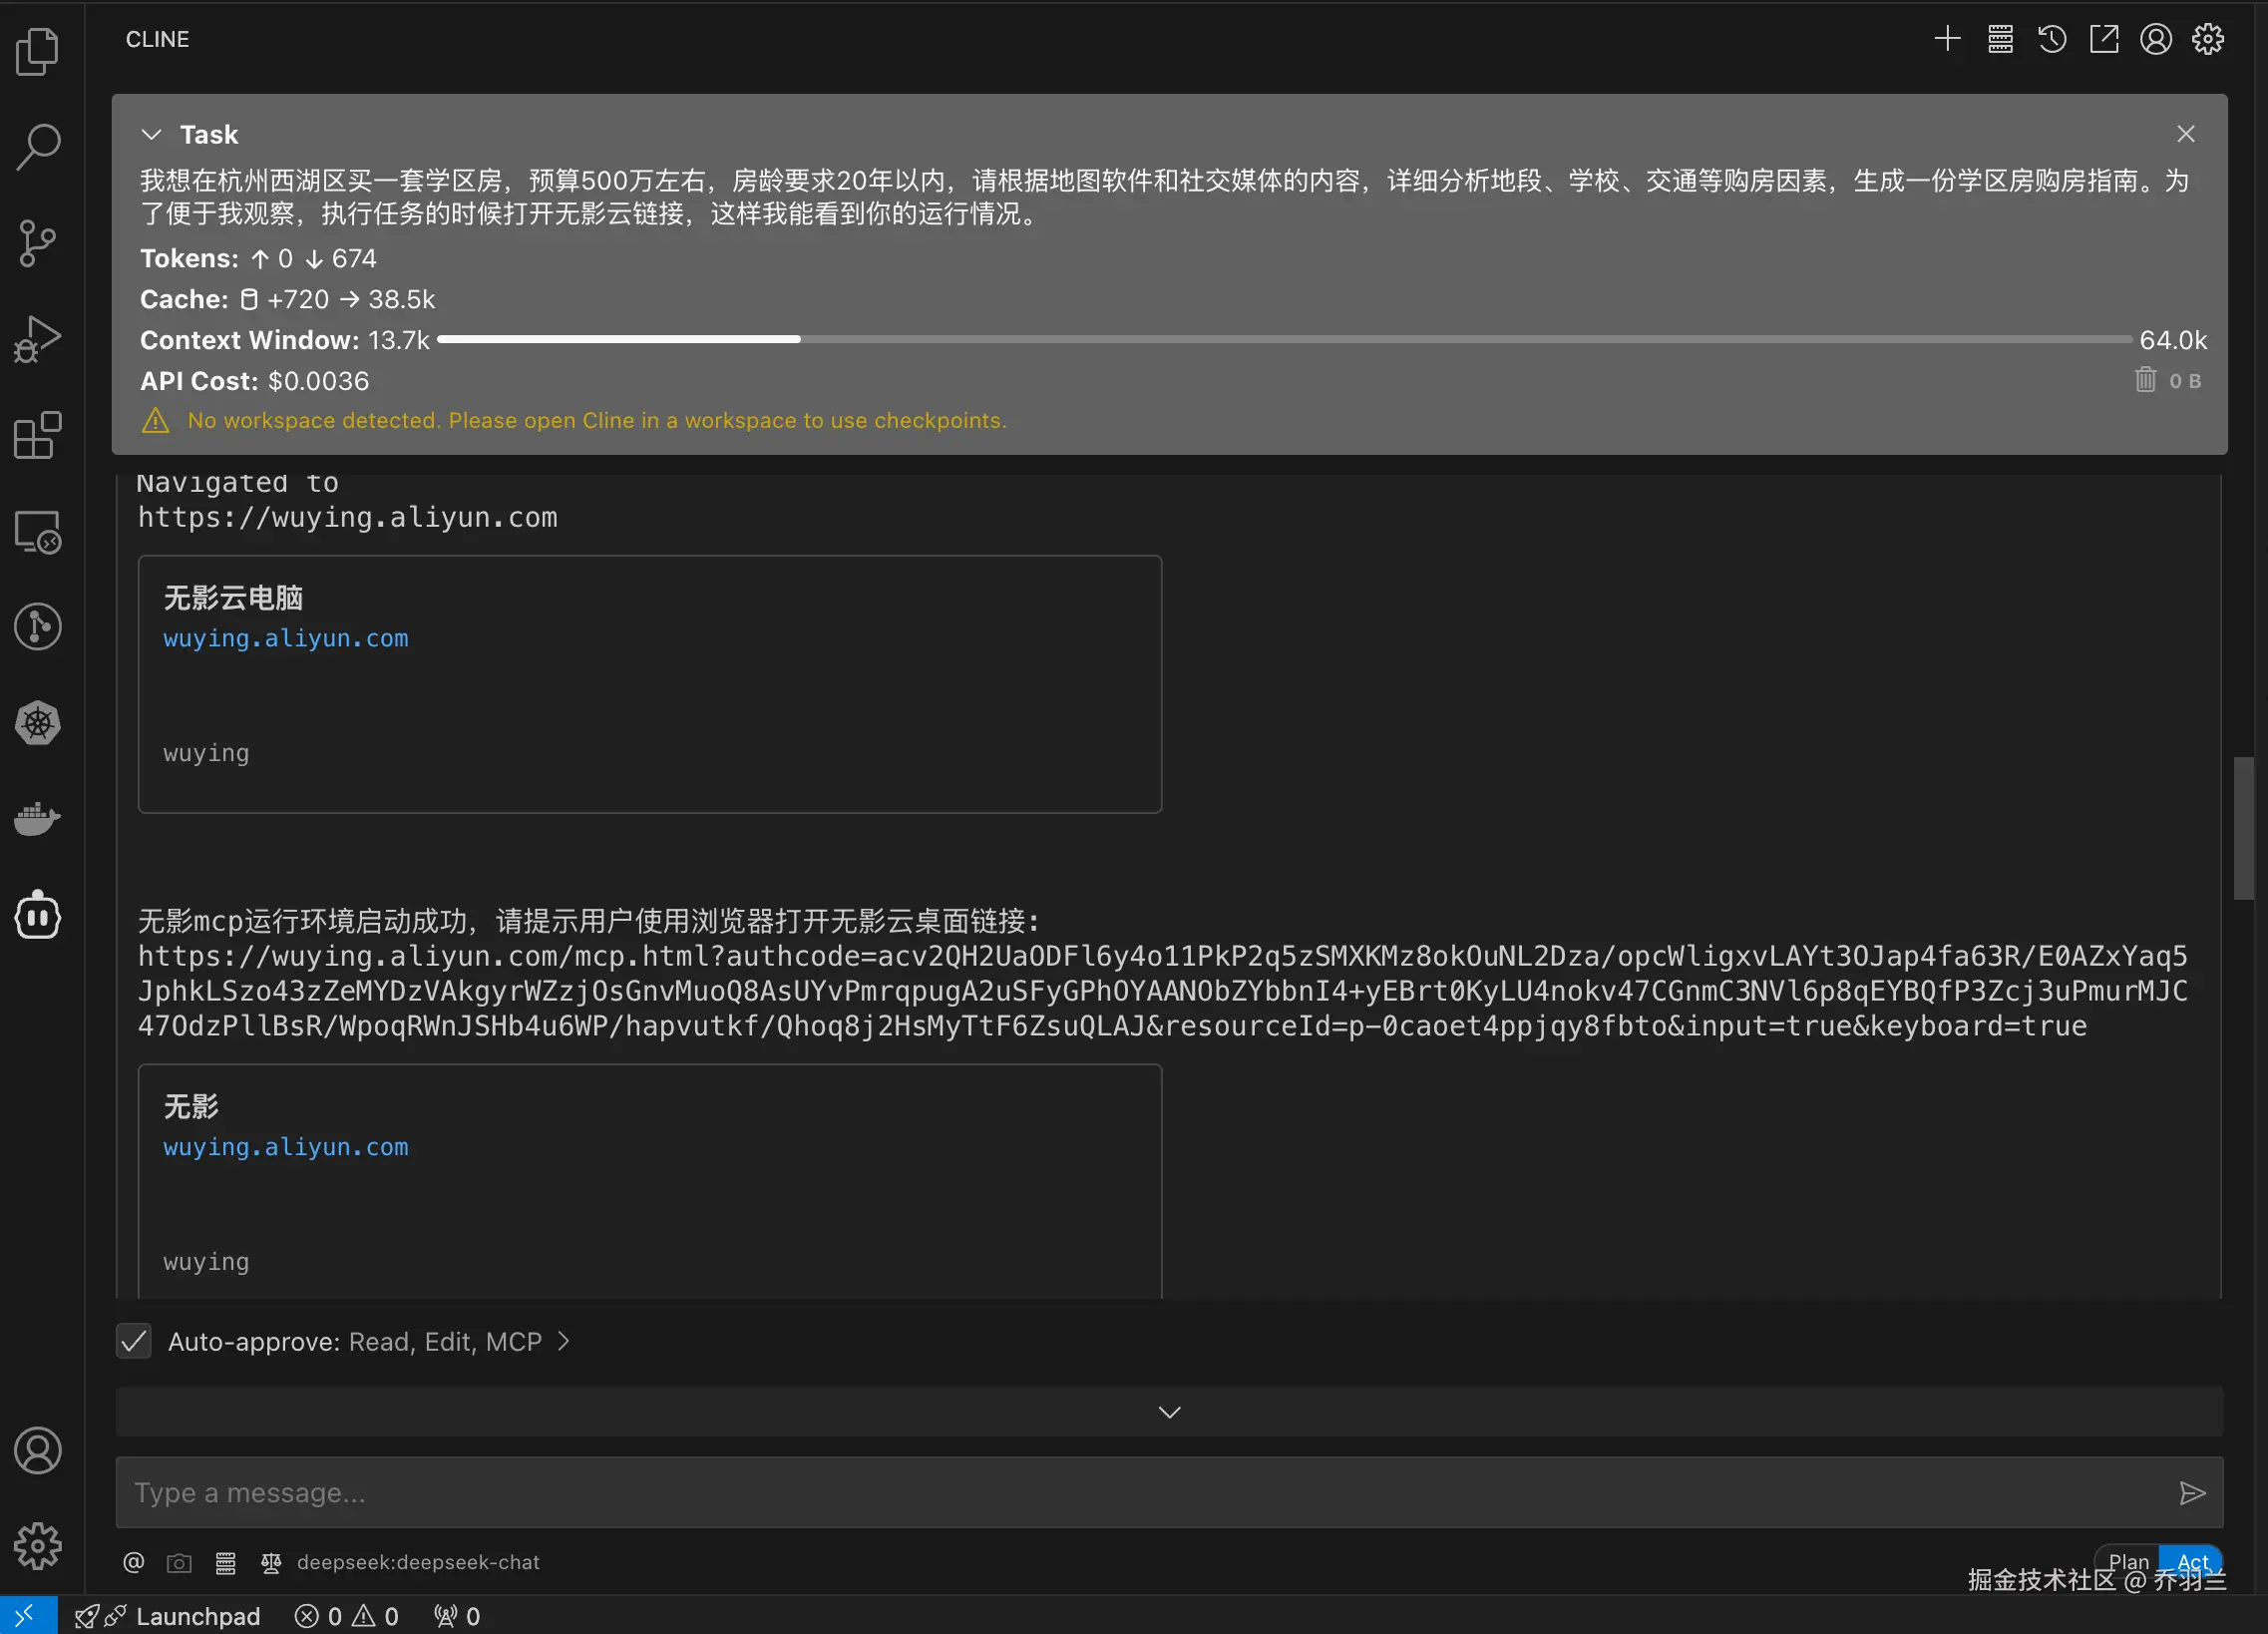The height and width of the screenshot is (1634, 2268).
Task: Open the wuying.aliyun.com link under 无影云电脑
Action: click(286, 638)
